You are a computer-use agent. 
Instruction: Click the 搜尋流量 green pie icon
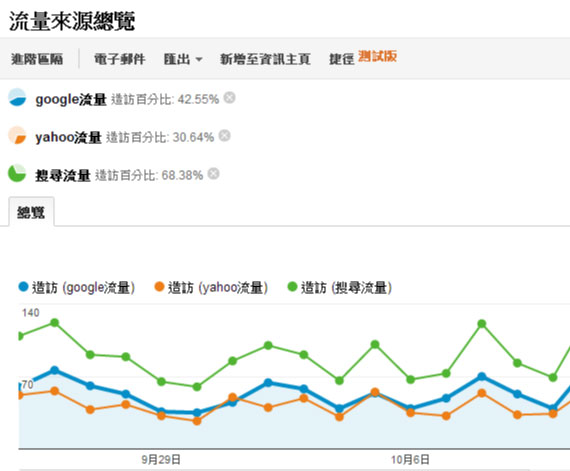click(x=17, y=173)
